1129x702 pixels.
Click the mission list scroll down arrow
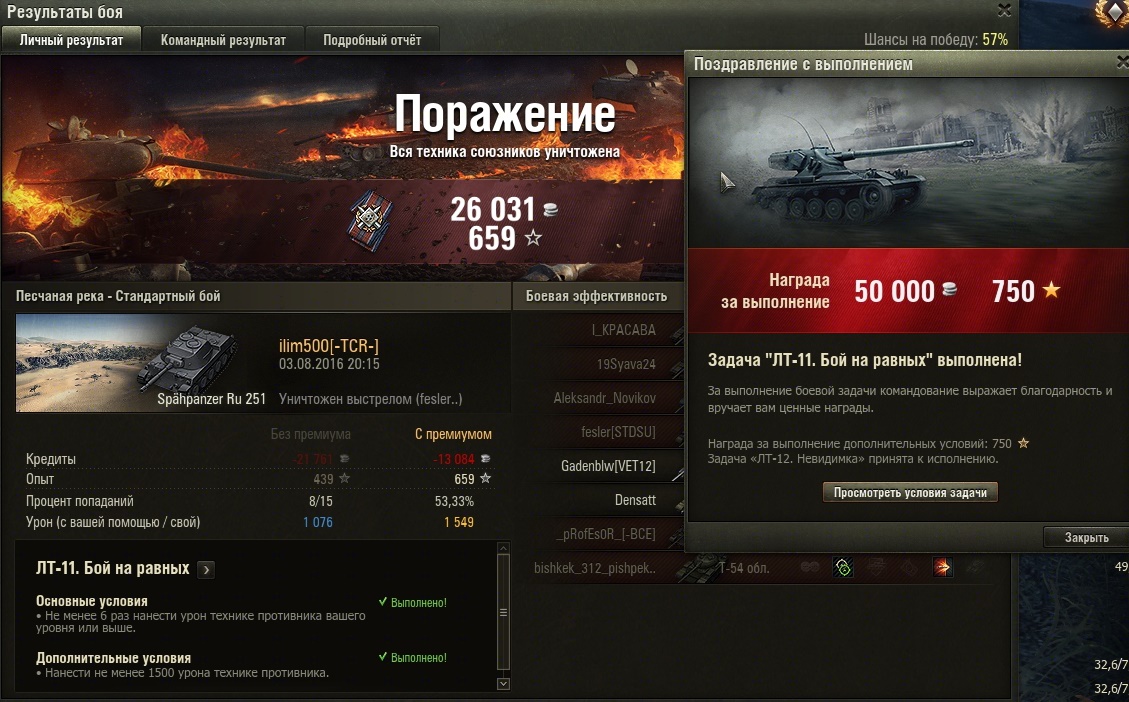click(x=503, y=683)
